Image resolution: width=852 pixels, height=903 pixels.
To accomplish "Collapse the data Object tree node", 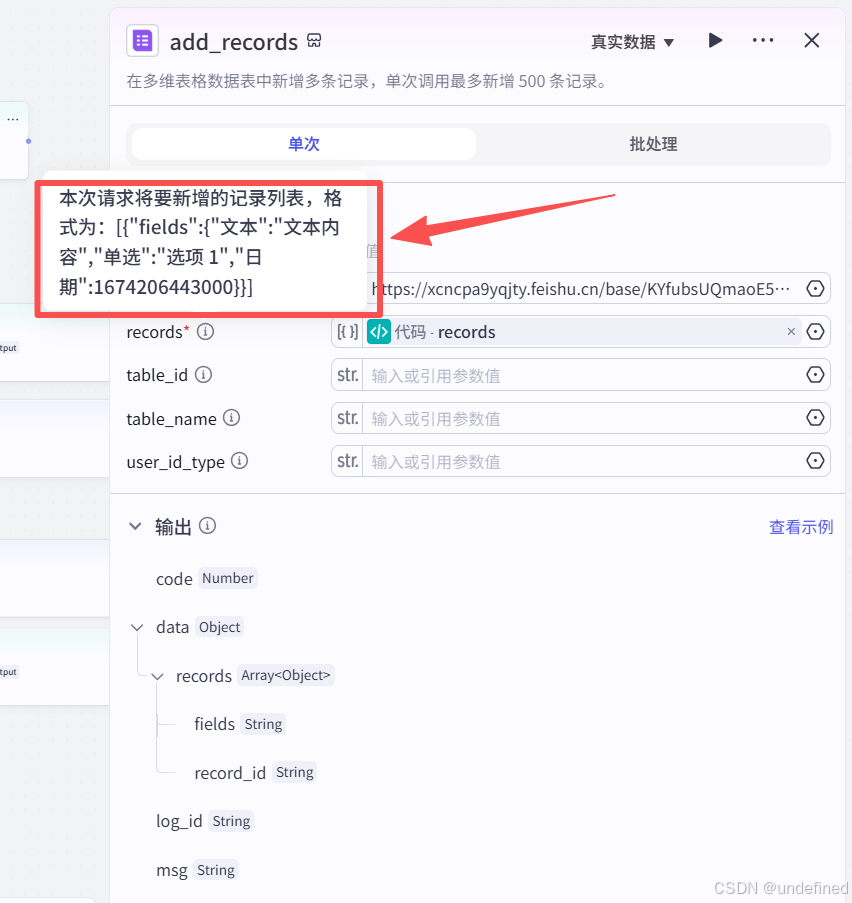I will click(137, 627).
